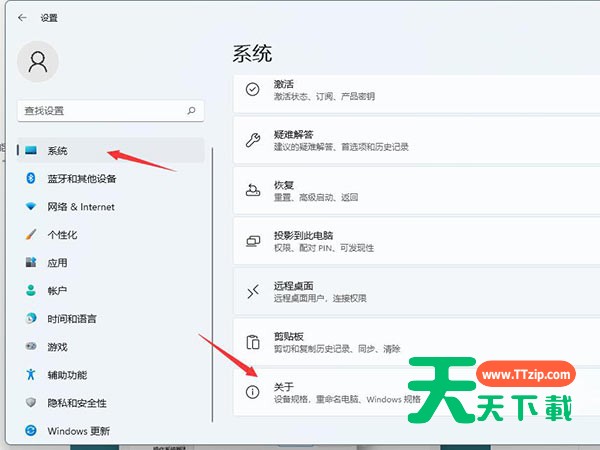
Task: Open the 应用 settings category
Action: (x=57, y=262)
